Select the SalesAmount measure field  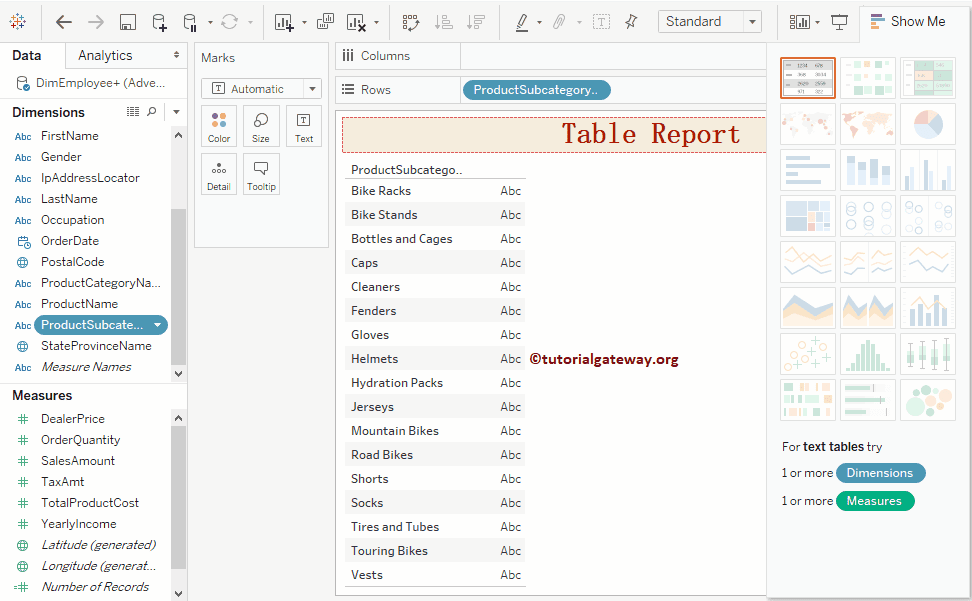click(x=78, y=461)
